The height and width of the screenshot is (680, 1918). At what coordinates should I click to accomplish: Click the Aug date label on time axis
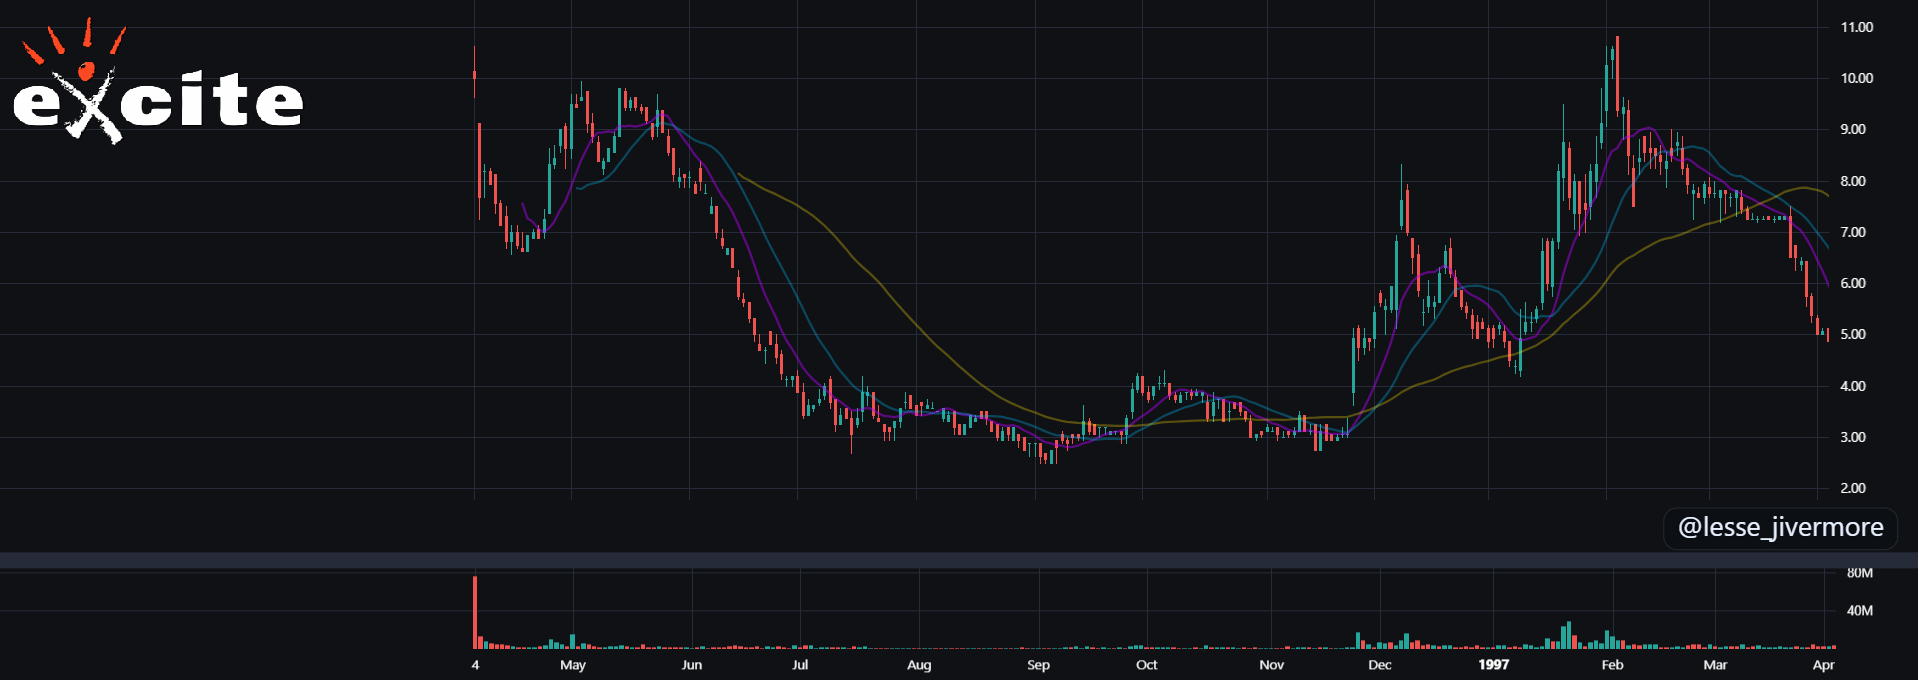919,665
